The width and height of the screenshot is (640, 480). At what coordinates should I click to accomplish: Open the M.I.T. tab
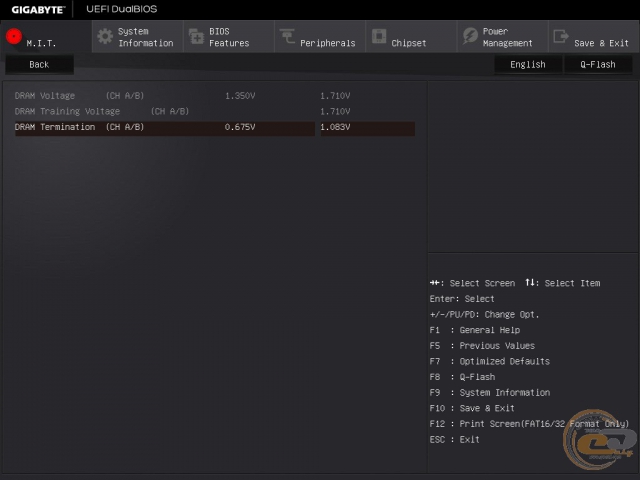tap(46, 37)
